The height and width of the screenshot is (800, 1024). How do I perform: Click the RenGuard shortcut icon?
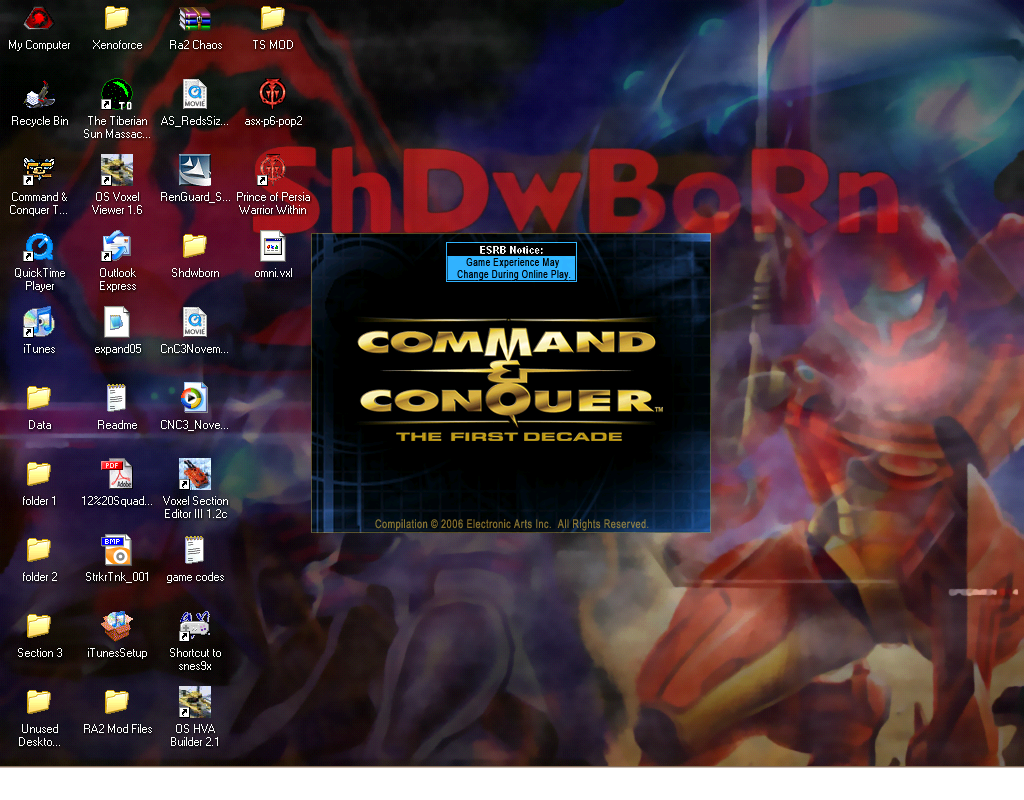pos(195,172)
